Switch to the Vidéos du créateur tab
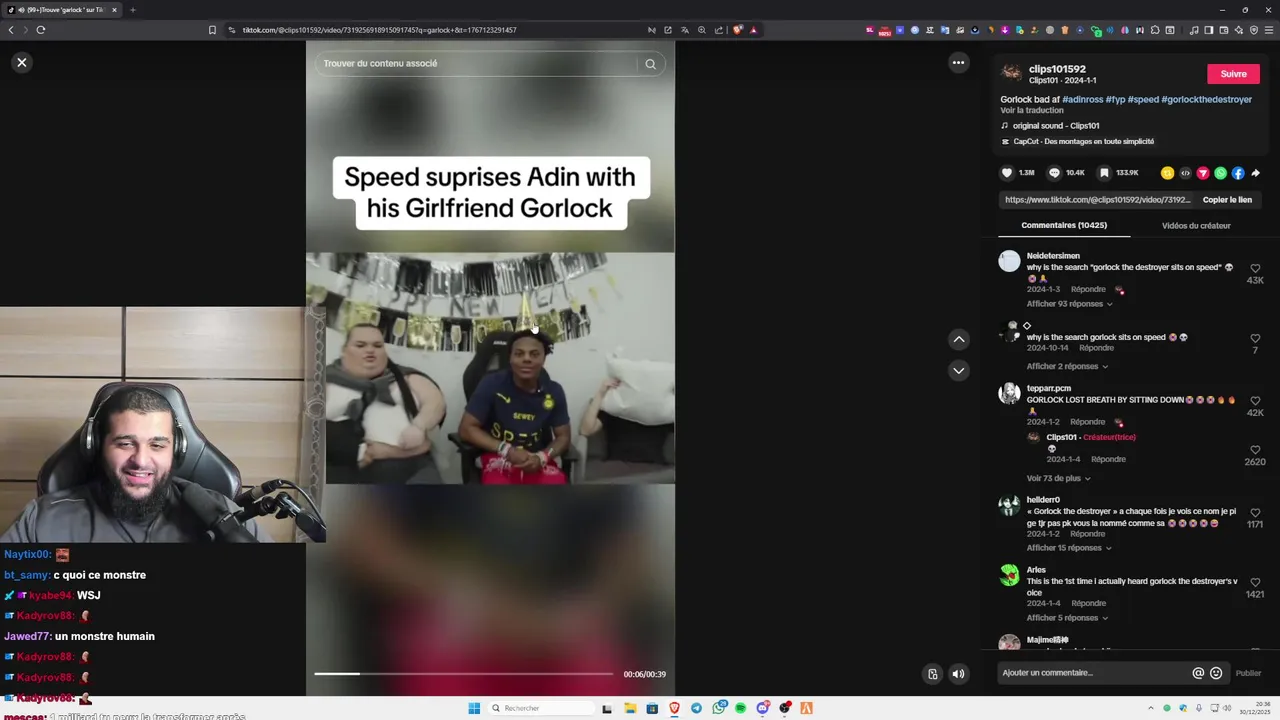Image resolution: width=1280 pixels, height=720 pixels. (1196, 226)
